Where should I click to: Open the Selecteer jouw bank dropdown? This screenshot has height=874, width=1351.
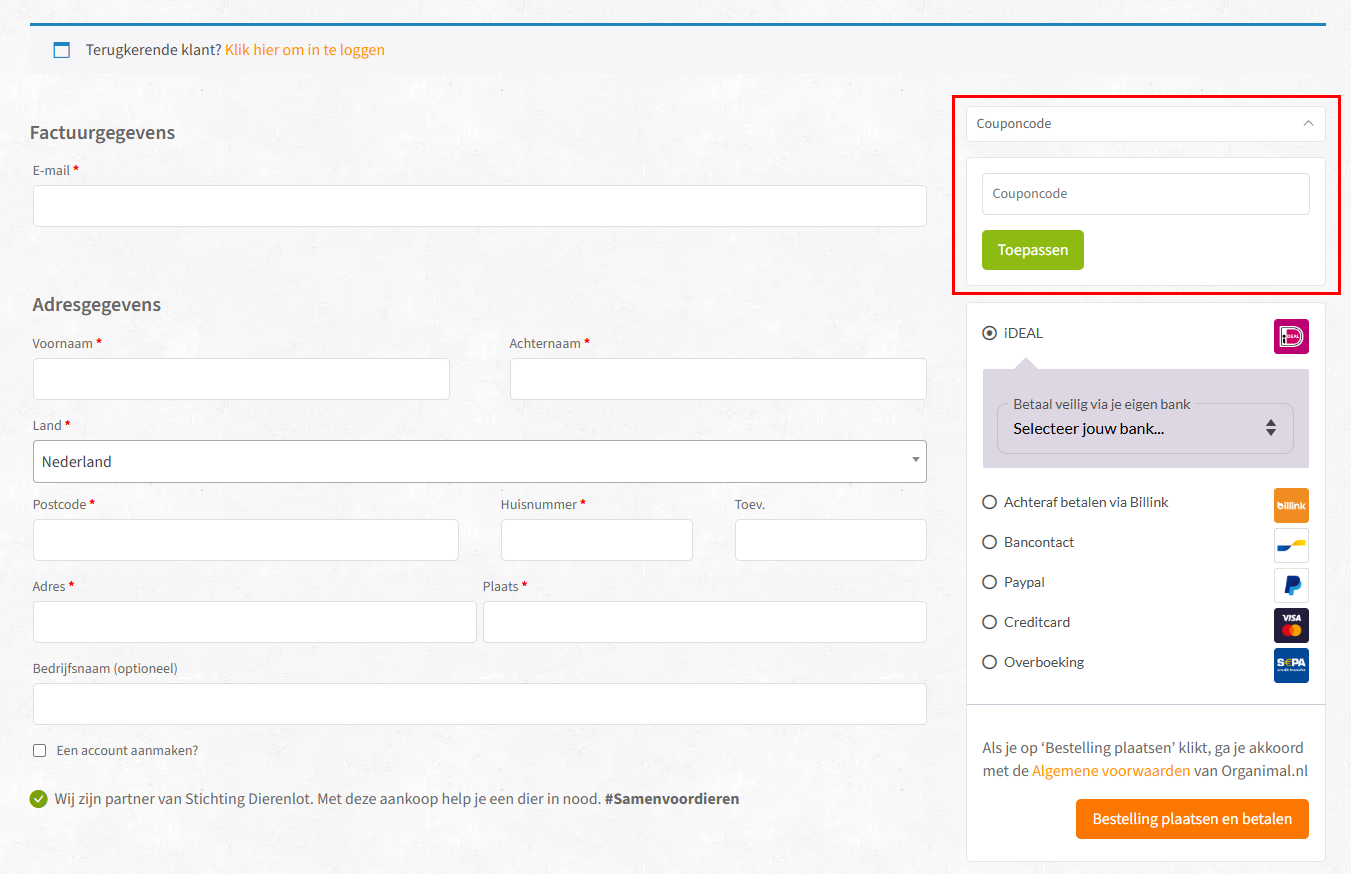pyautogui.click(x=1145, y=429)
